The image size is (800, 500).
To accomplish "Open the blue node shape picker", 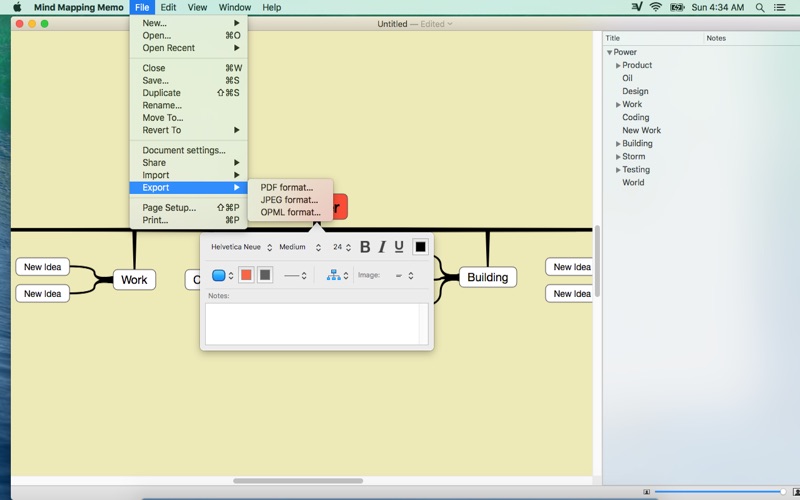I will pos(222,276).
